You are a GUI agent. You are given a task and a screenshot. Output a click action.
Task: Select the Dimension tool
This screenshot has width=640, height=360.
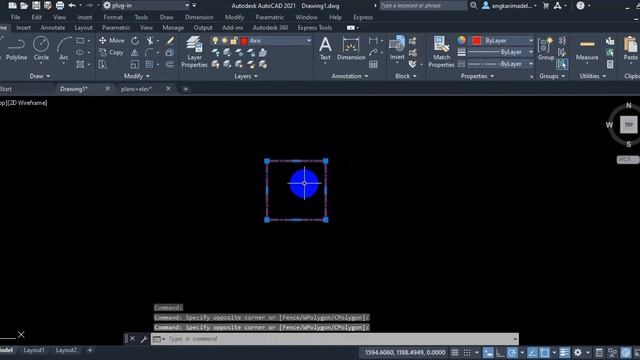tap(351, 49)
